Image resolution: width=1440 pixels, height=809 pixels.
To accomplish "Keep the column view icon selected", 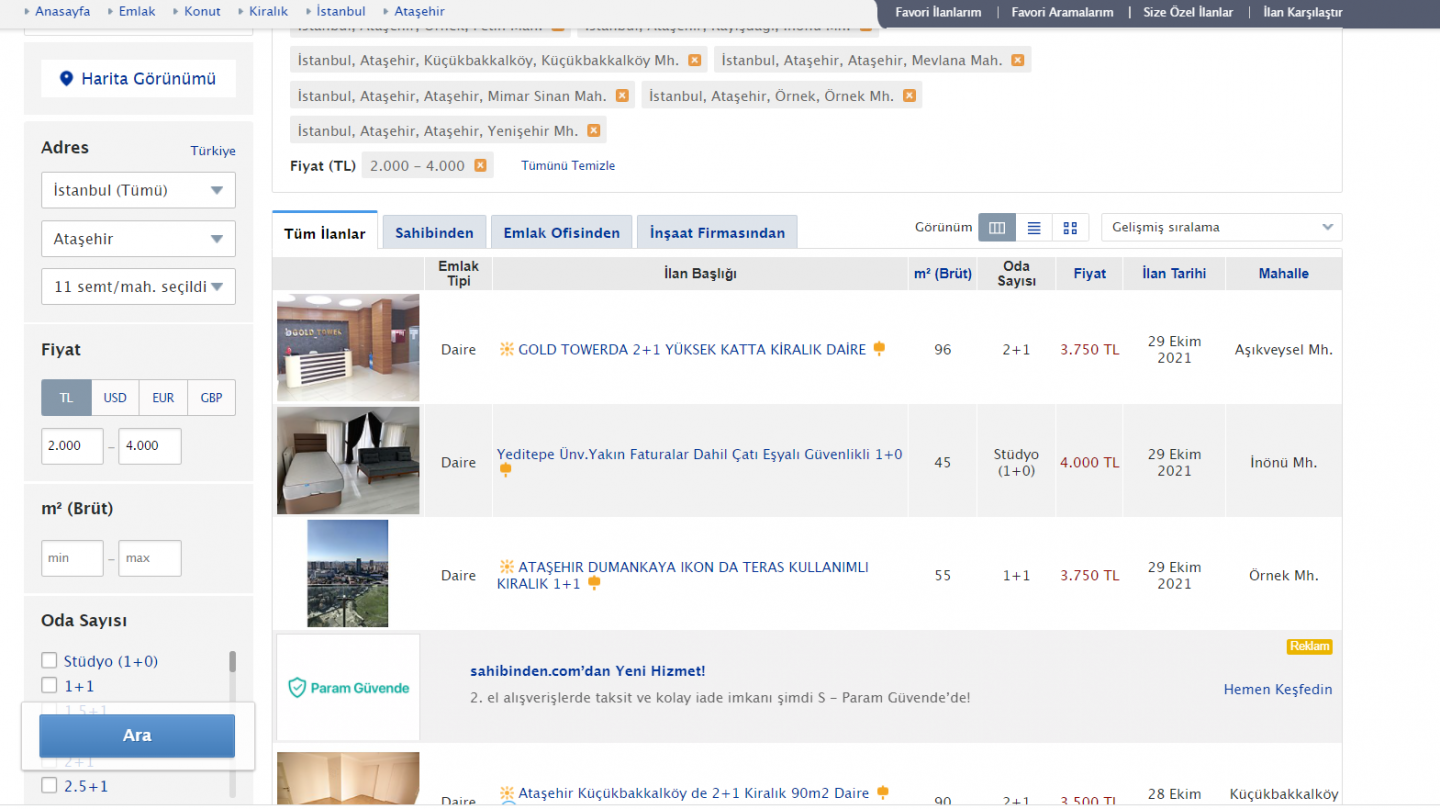I will tap(996, 227).
